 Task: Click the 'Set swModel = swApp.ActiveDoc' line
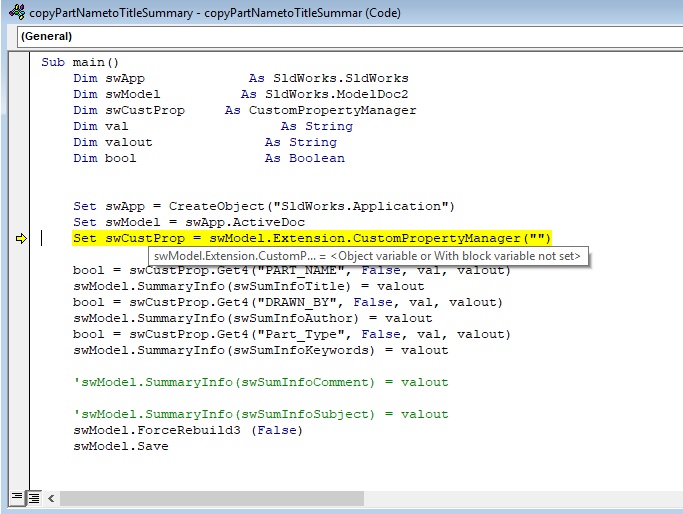coord(189,222)
